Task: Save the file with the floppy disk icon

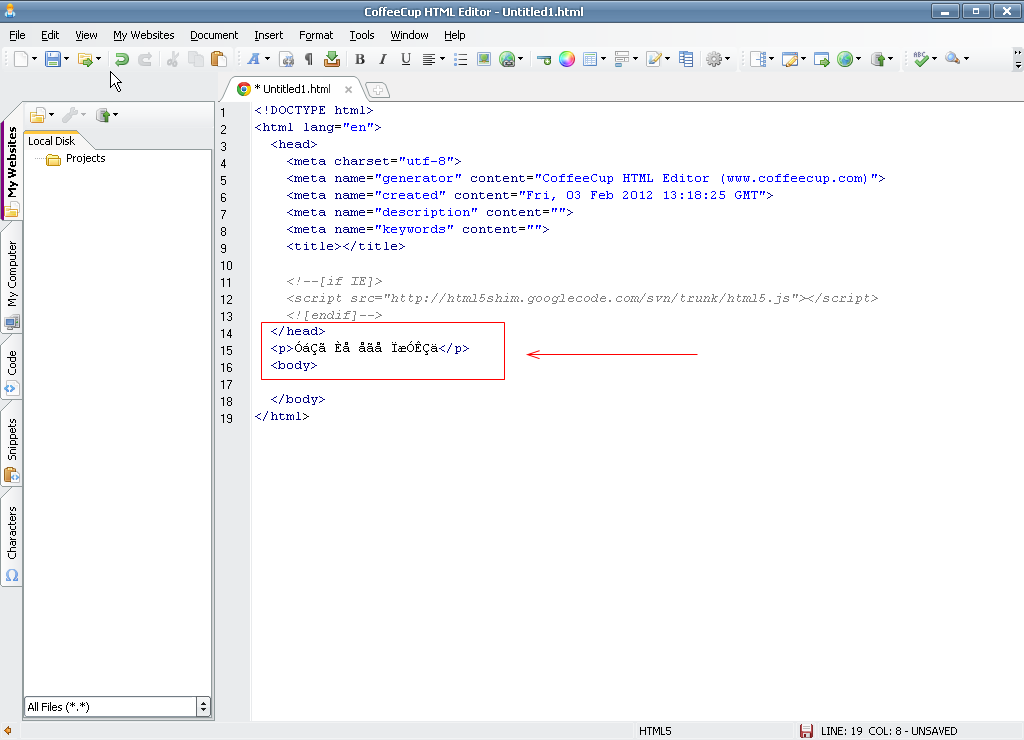Action: (x=53, y=59)
